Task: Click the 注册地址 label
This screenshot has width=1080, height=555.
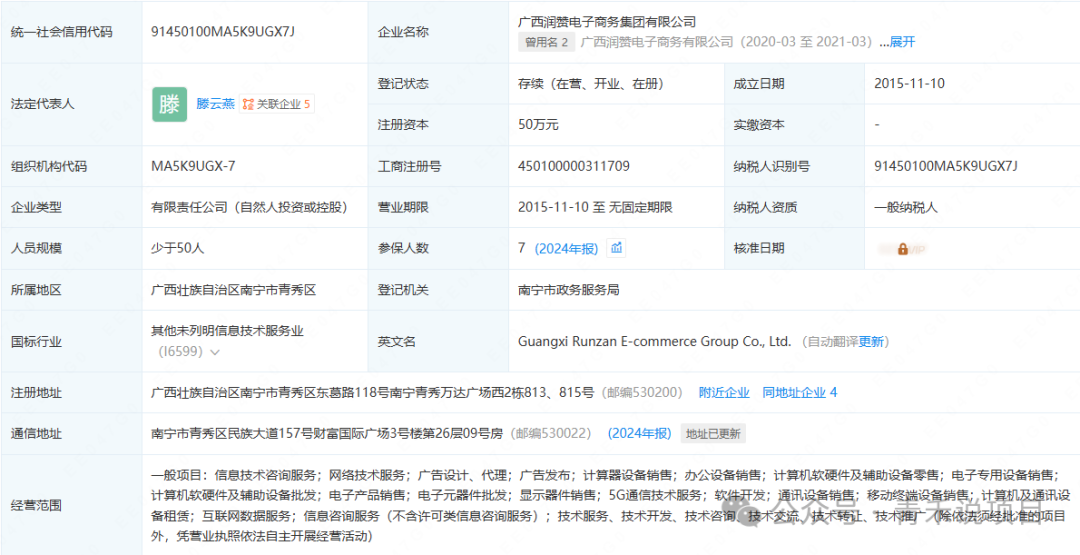Action: pyautogui.click(x=37, y=392)
